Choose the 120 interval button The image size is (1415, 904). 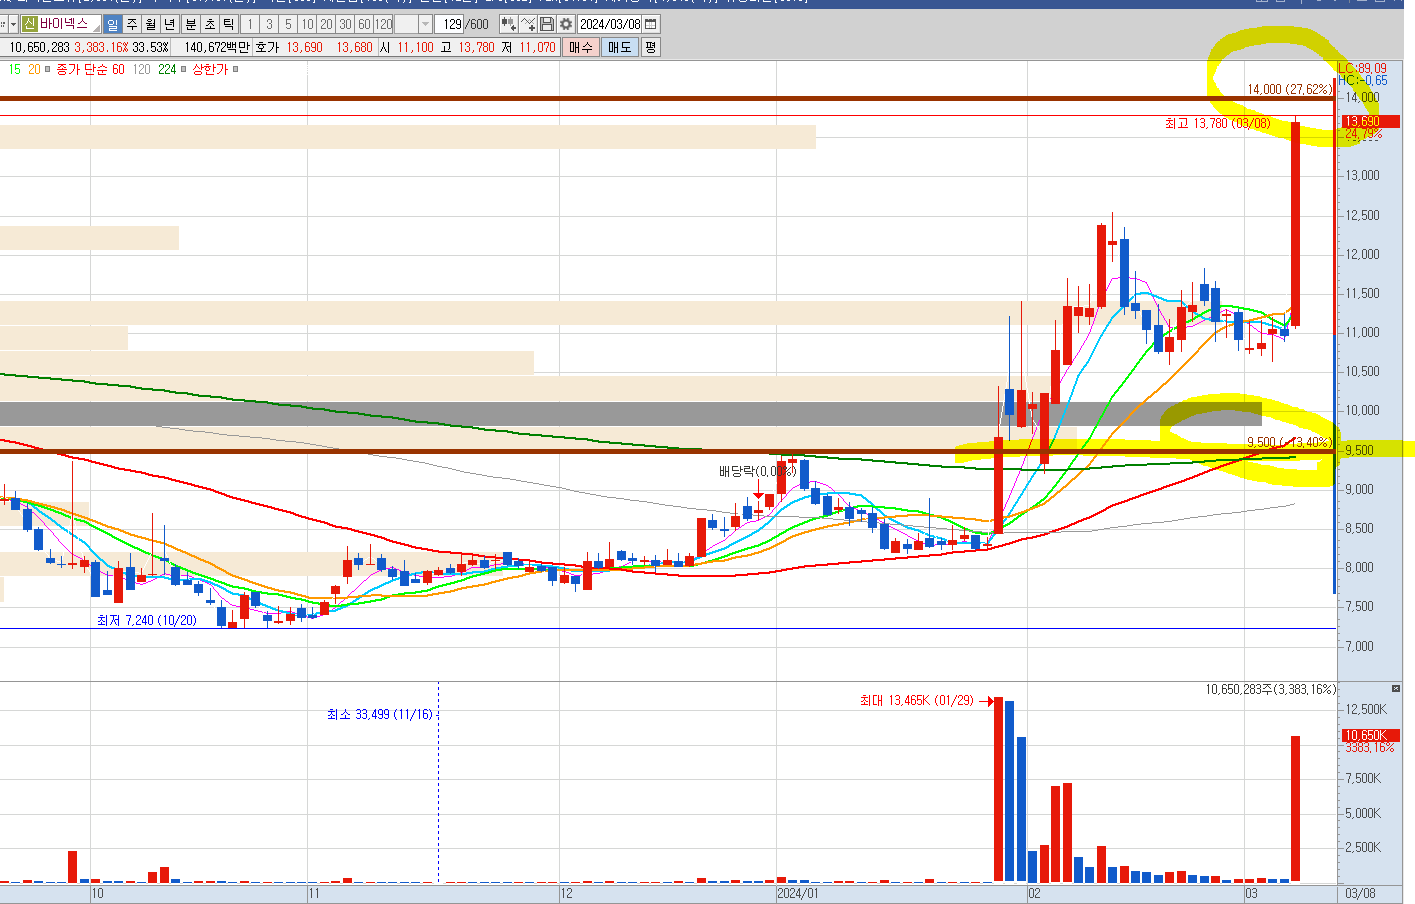(383, 24)
